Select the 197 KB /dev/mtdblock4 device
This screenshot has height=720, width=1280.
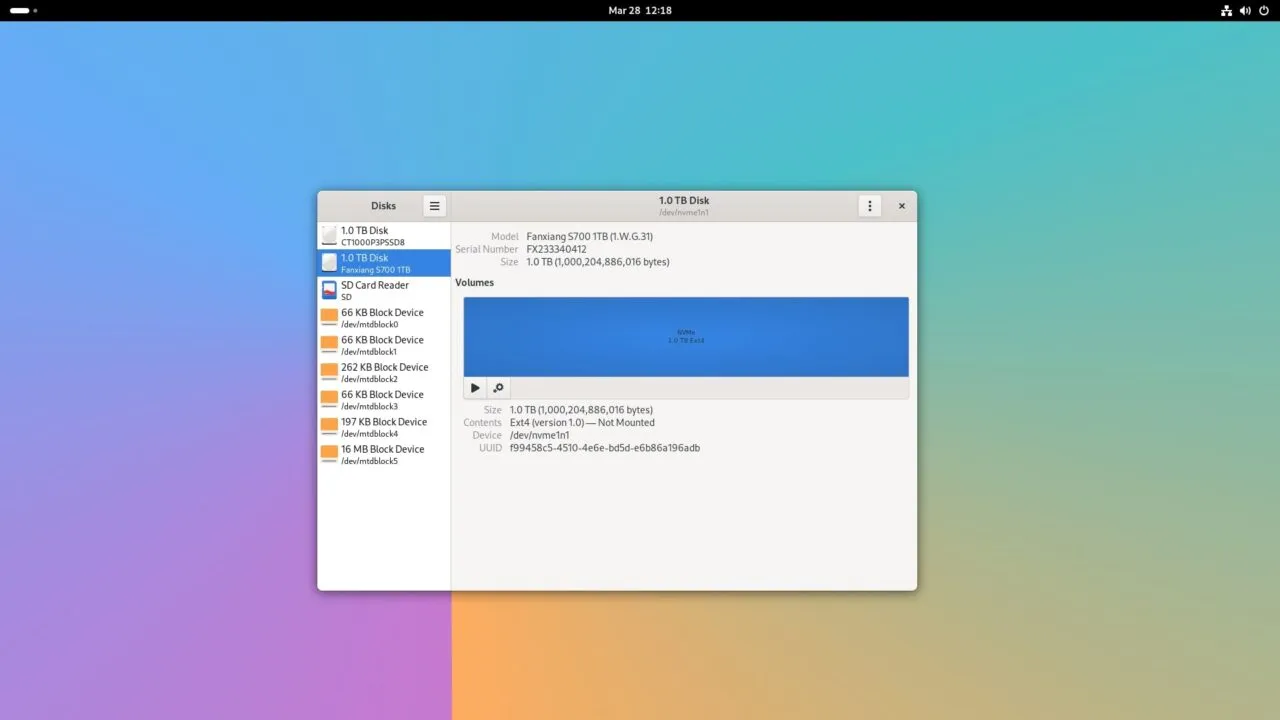pyautogui.click(x=384, y=427)
